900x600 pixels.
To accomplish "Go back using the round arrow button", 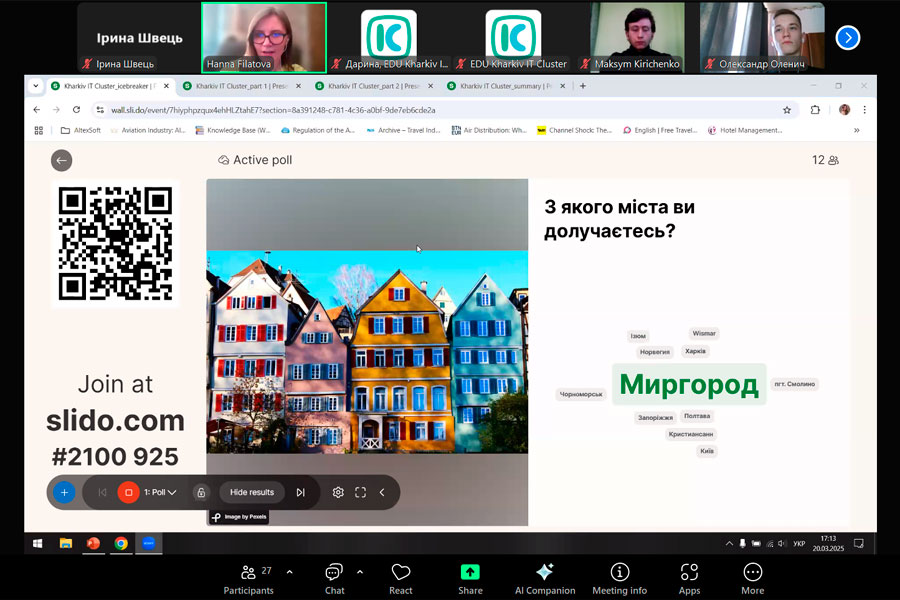I will pyautogui.click(x=62, y=160).
